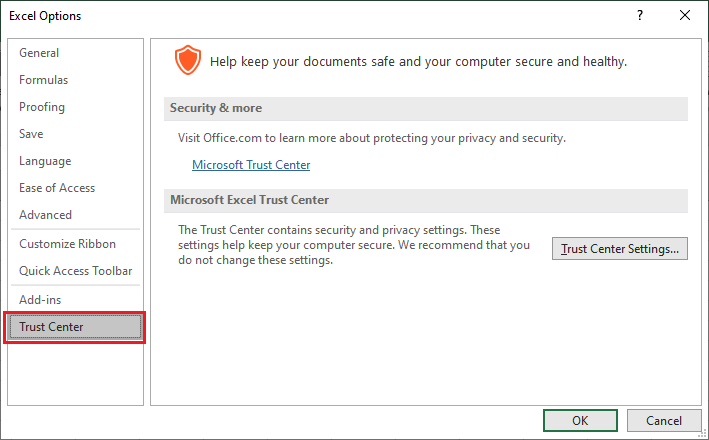Click the Security & more section header
Image resolution: width=709 pixels, height=440 pixels.
[x=216, y=108]
